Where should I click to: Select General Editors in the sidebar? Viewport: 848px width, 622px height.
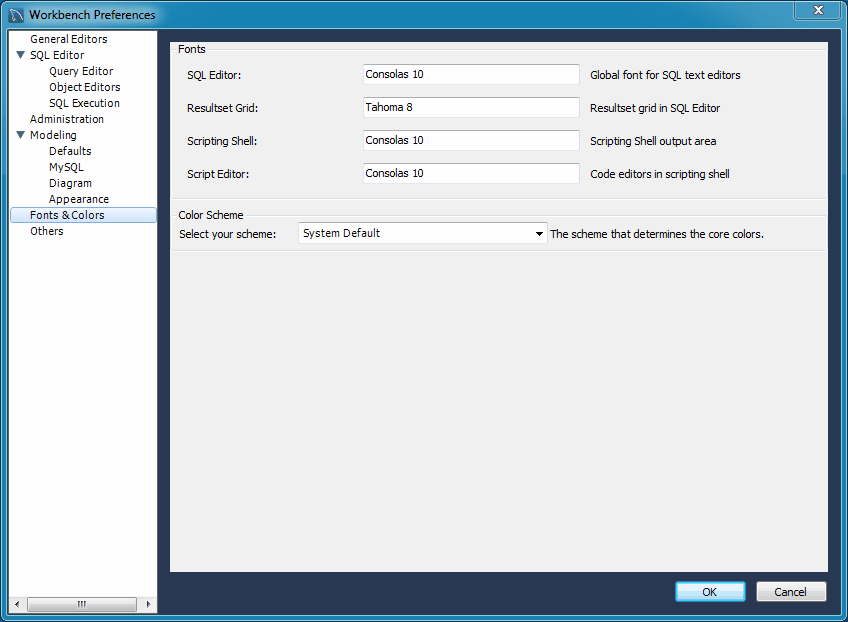[69, 39]
